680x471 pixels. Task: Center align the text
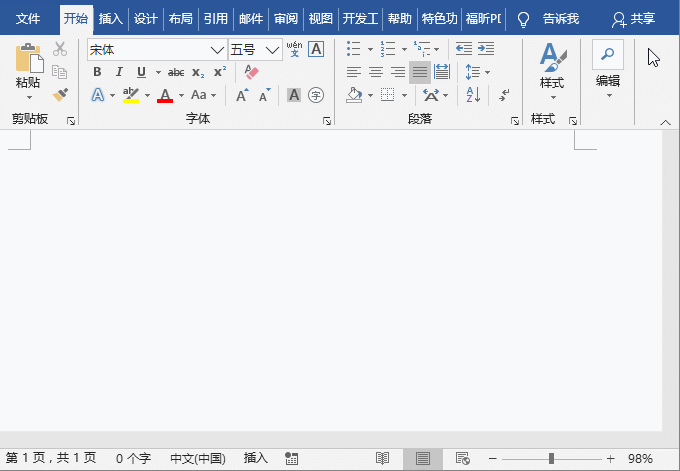(x=376, y=72)
